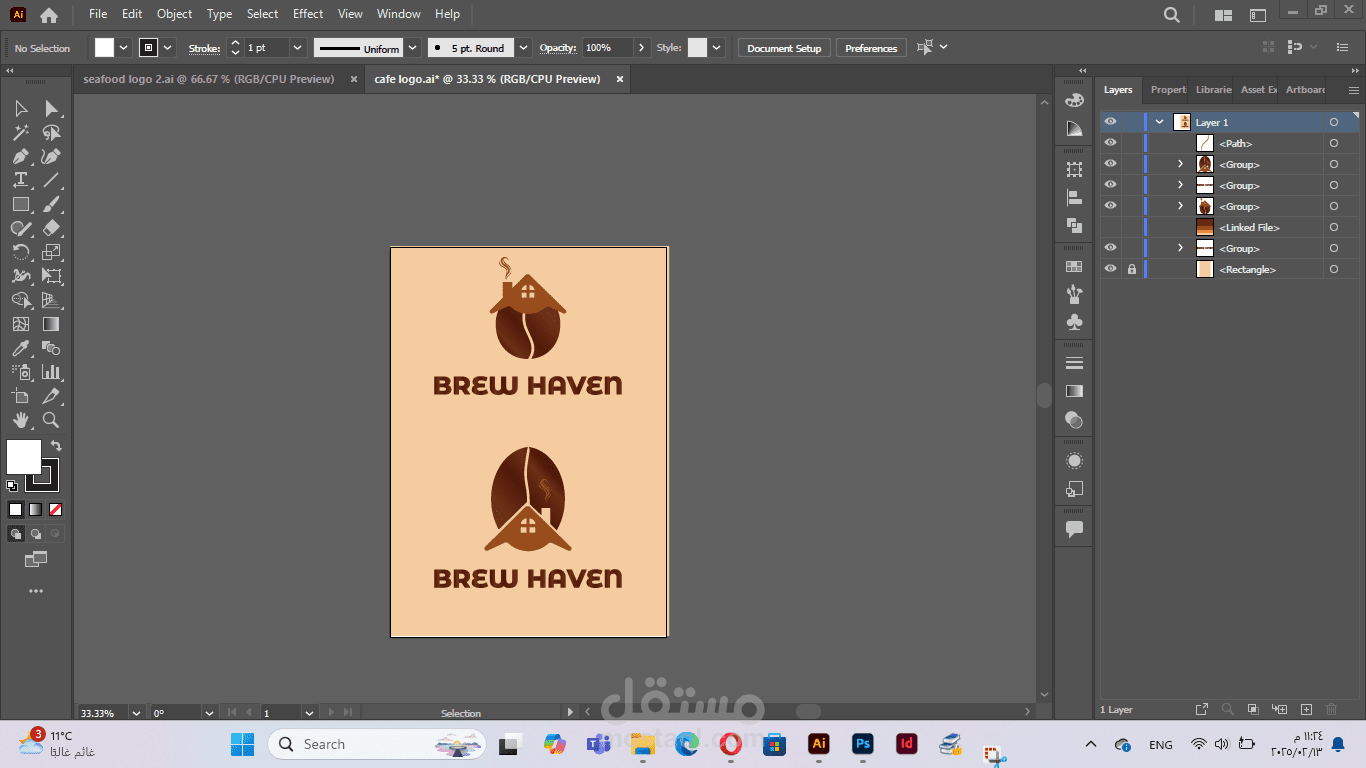Pick the Paintbrush tool

51,204
